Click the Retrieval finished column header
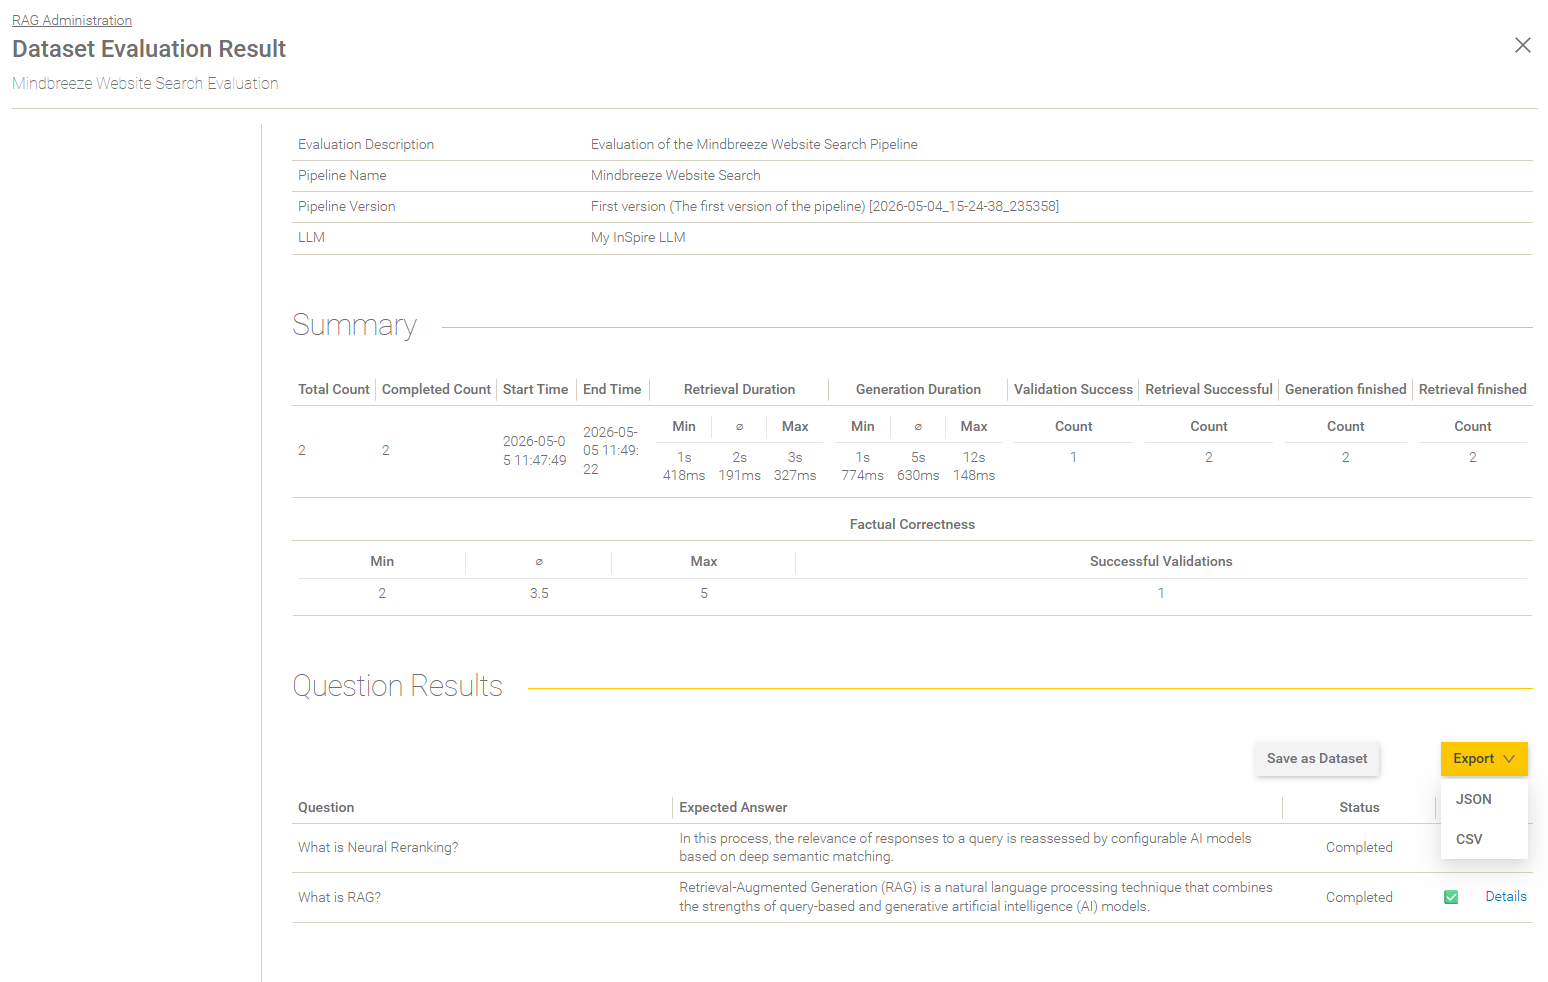The height and width of the screenshot is (982, 1548). click(x=1473, y=389)
